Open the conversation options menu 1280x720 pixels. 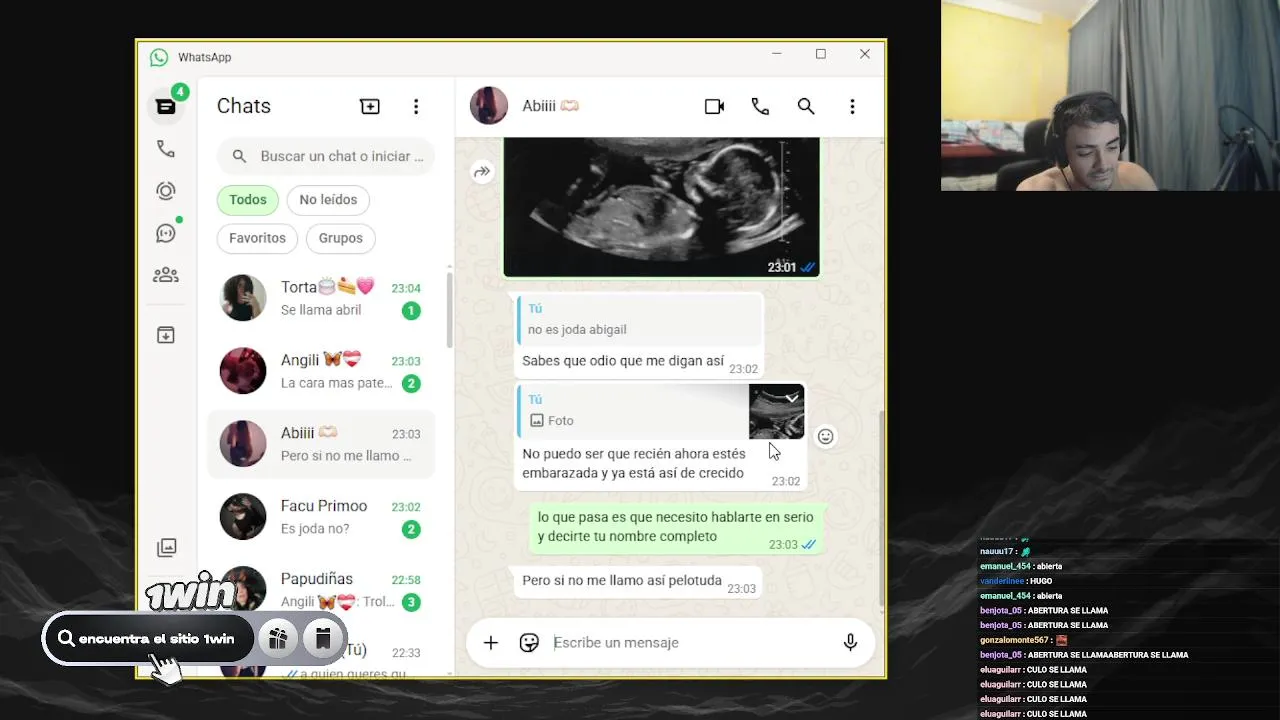(852, 106)
